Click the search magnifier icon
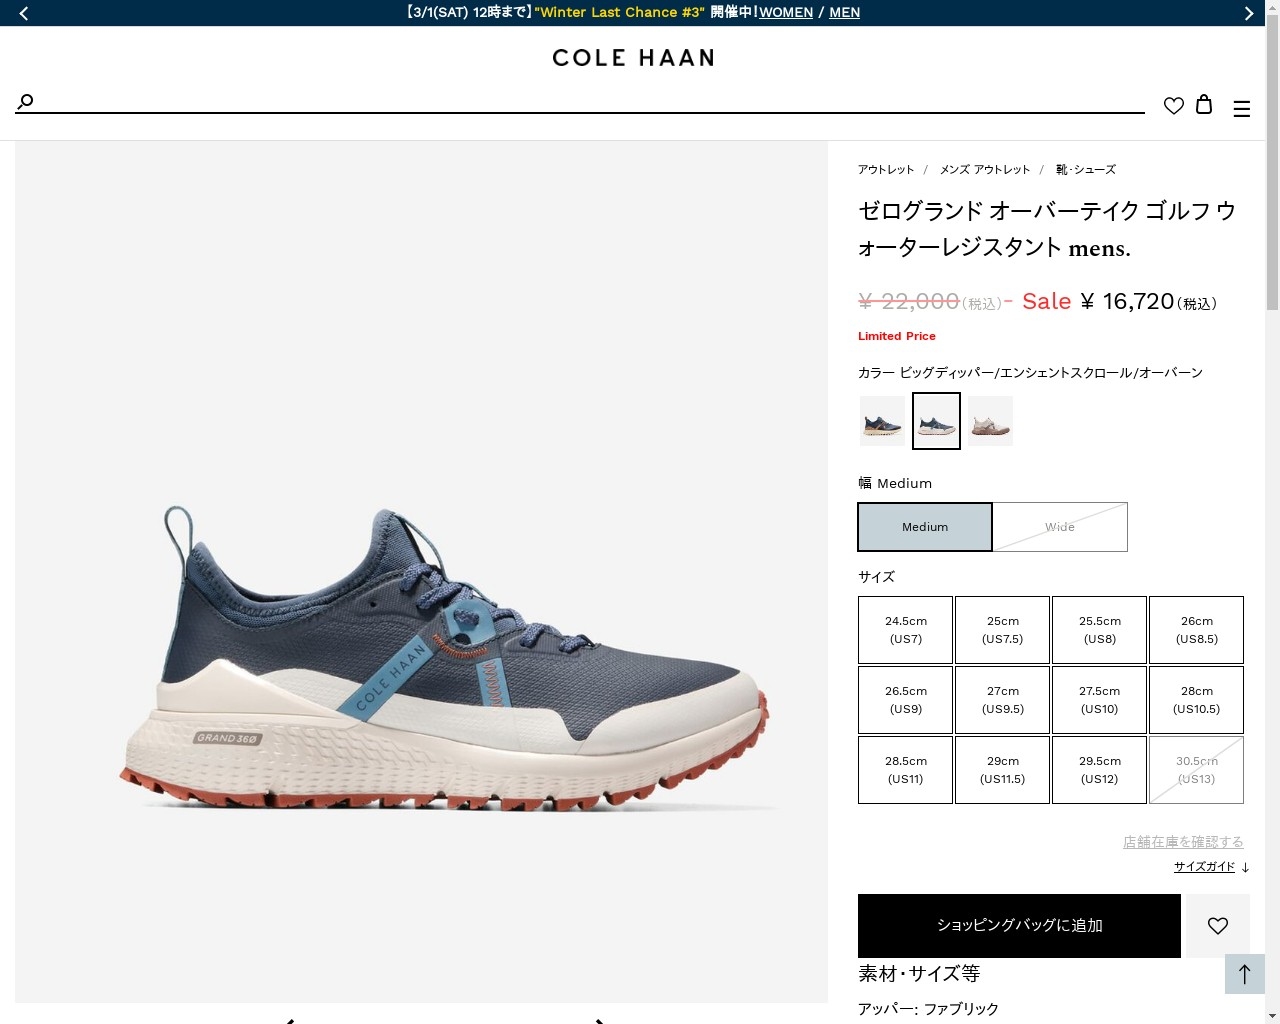Screen dimensions: 1280x1024 (x=26, y=101)
